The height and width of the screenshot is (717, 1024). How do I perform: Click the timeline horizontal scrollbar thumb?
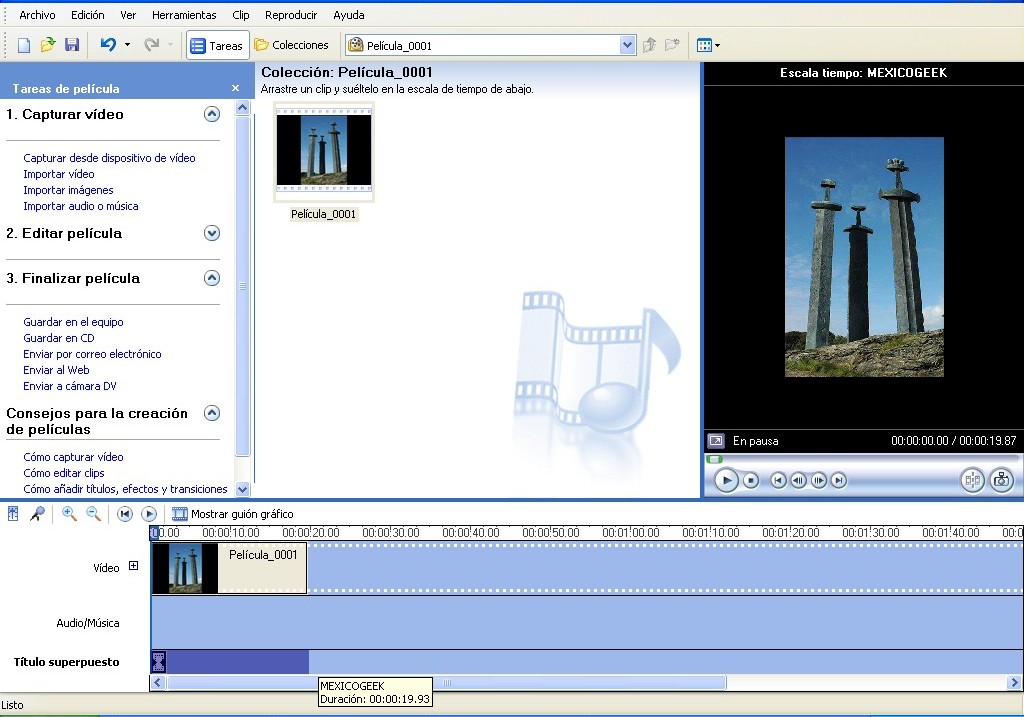point(447,683)
